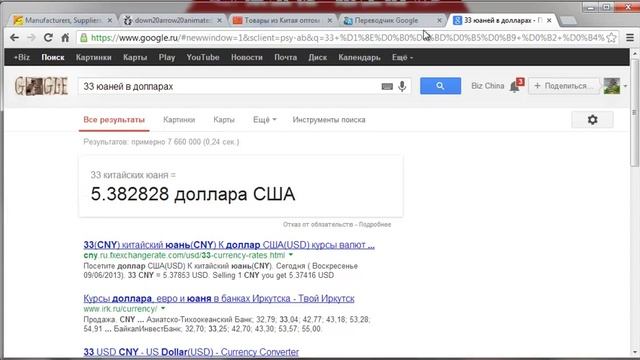The width and height of the screenshot is (640, 360).
Task: Open Диск in the Google bar
Action: click(x=318, y=58)
